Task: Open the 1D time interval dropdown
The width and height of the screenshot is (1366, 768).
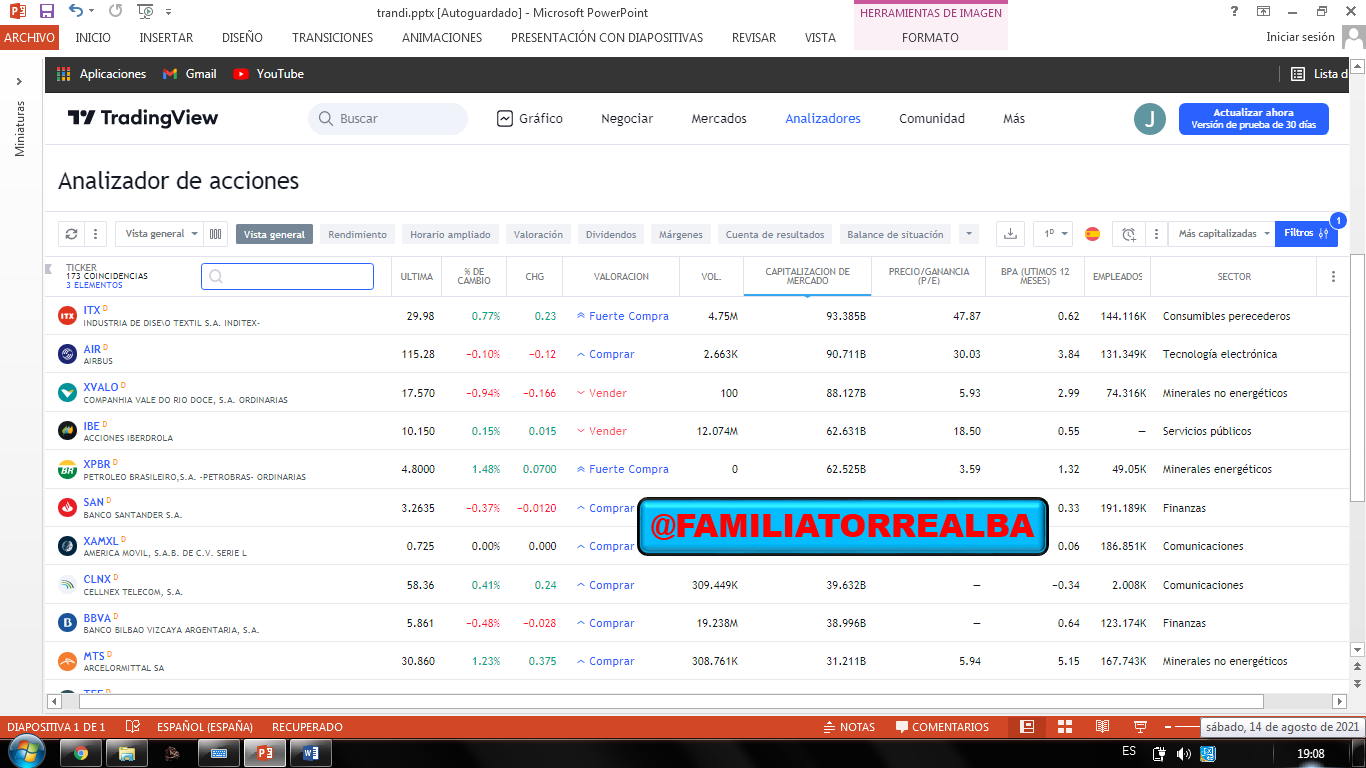Action: pyautogui.click(x=1053, y=234)
